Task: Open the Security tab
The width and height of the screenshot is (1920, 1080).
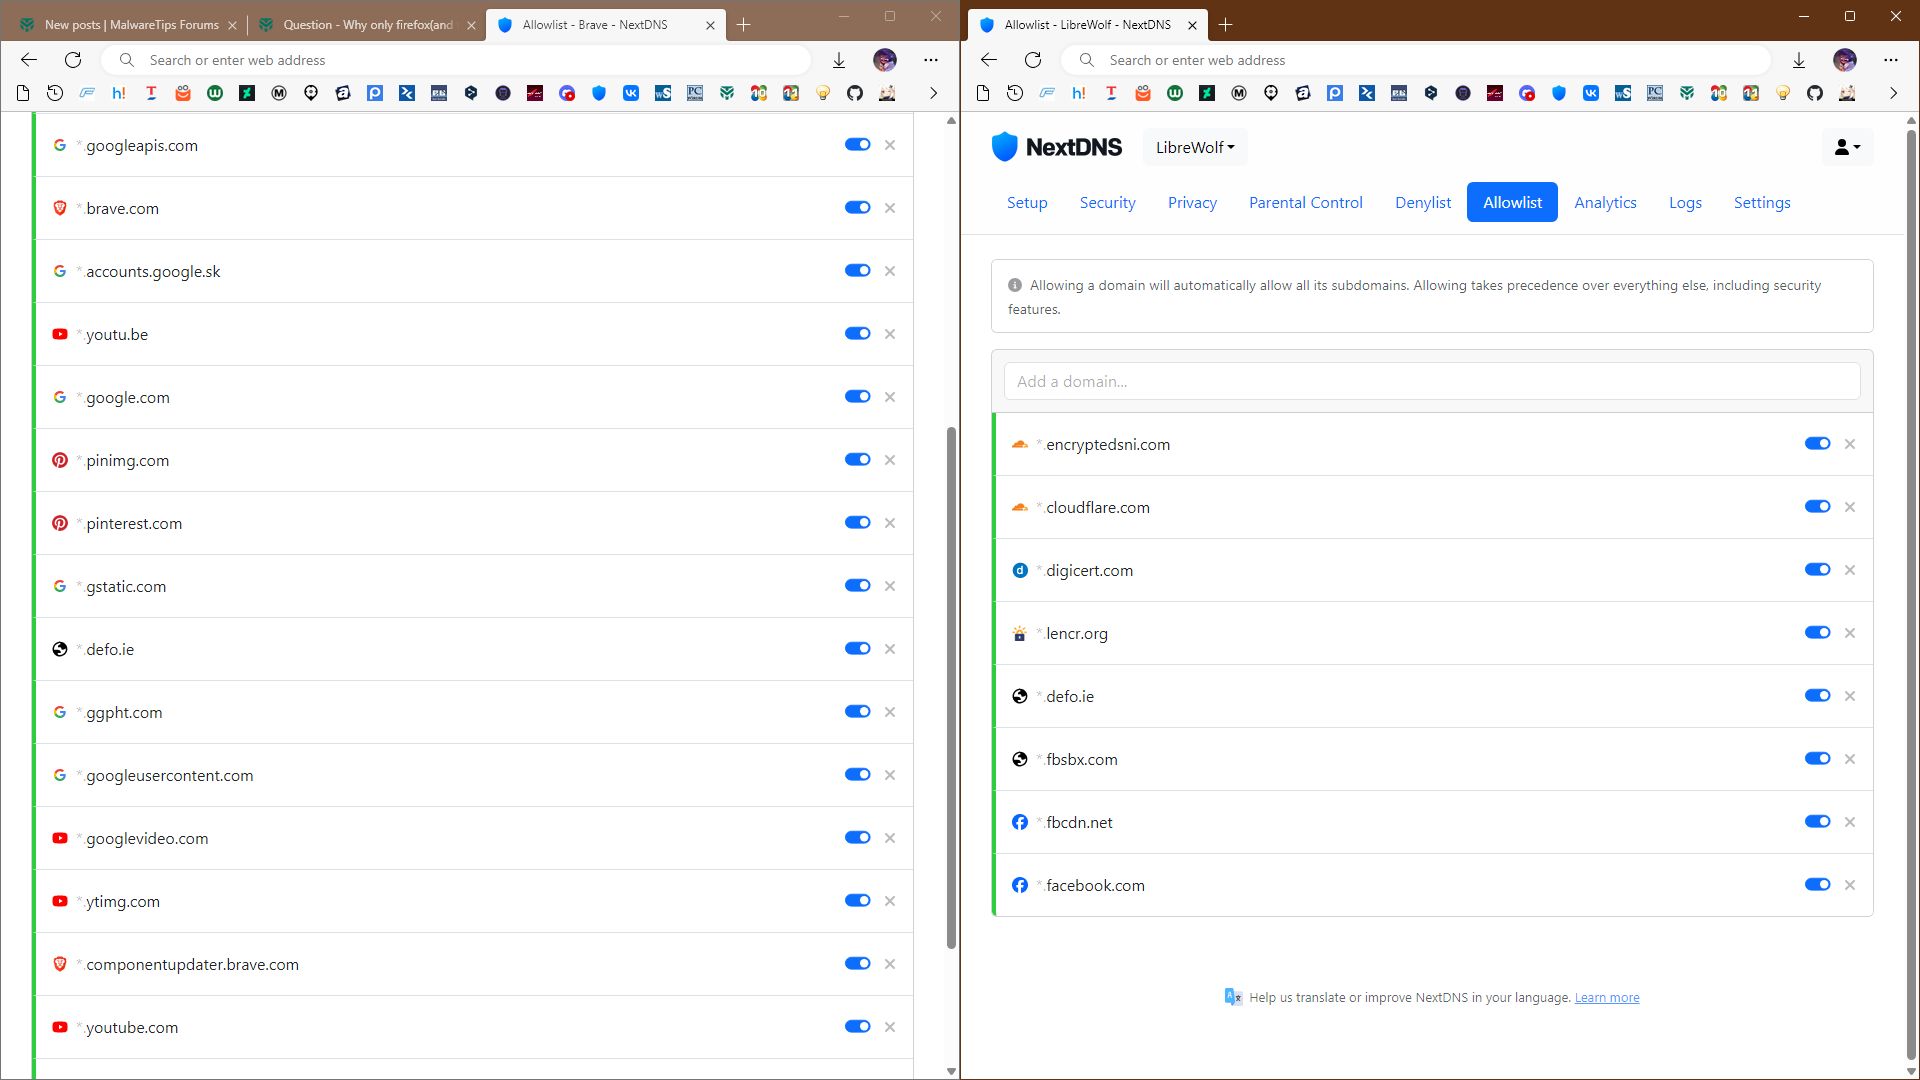Action: click(x=1107, y=202)
